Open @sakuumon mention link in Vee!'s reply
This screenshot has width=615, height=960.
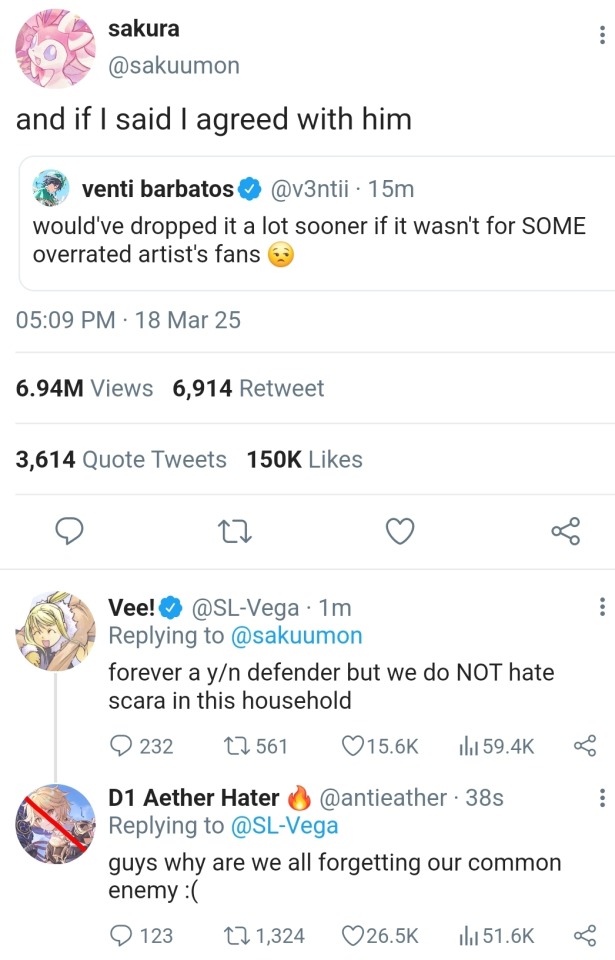pos(296,636)
